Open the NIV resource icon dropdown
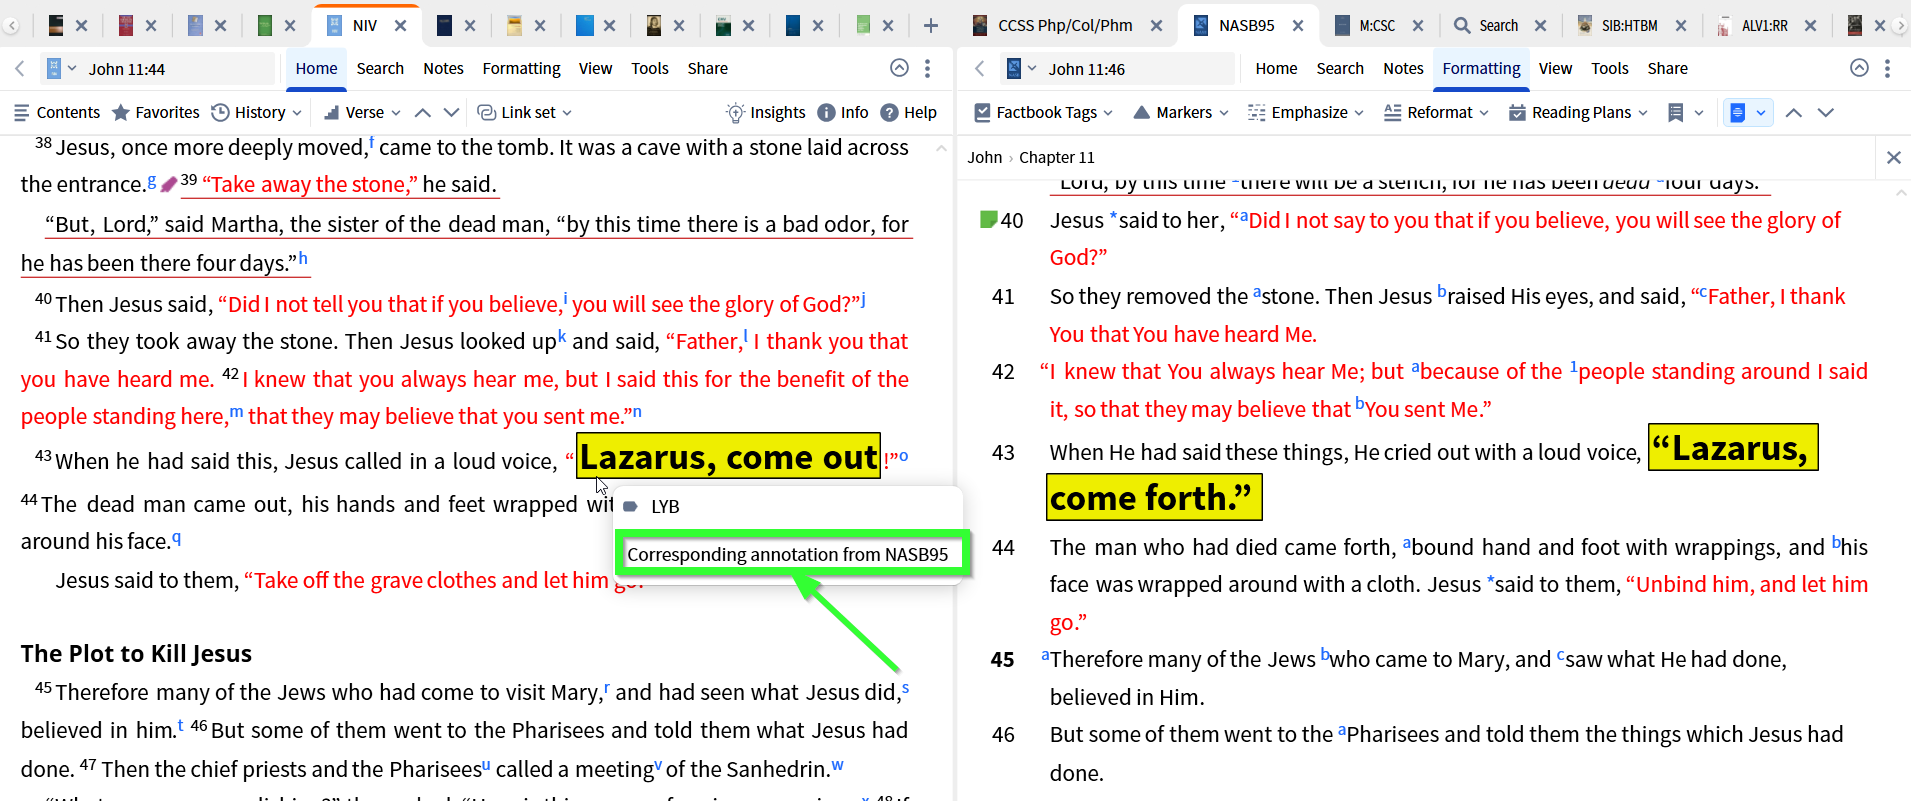Image resolution: width=1911 pixels, height=801 pixels. tap(61, 68)
